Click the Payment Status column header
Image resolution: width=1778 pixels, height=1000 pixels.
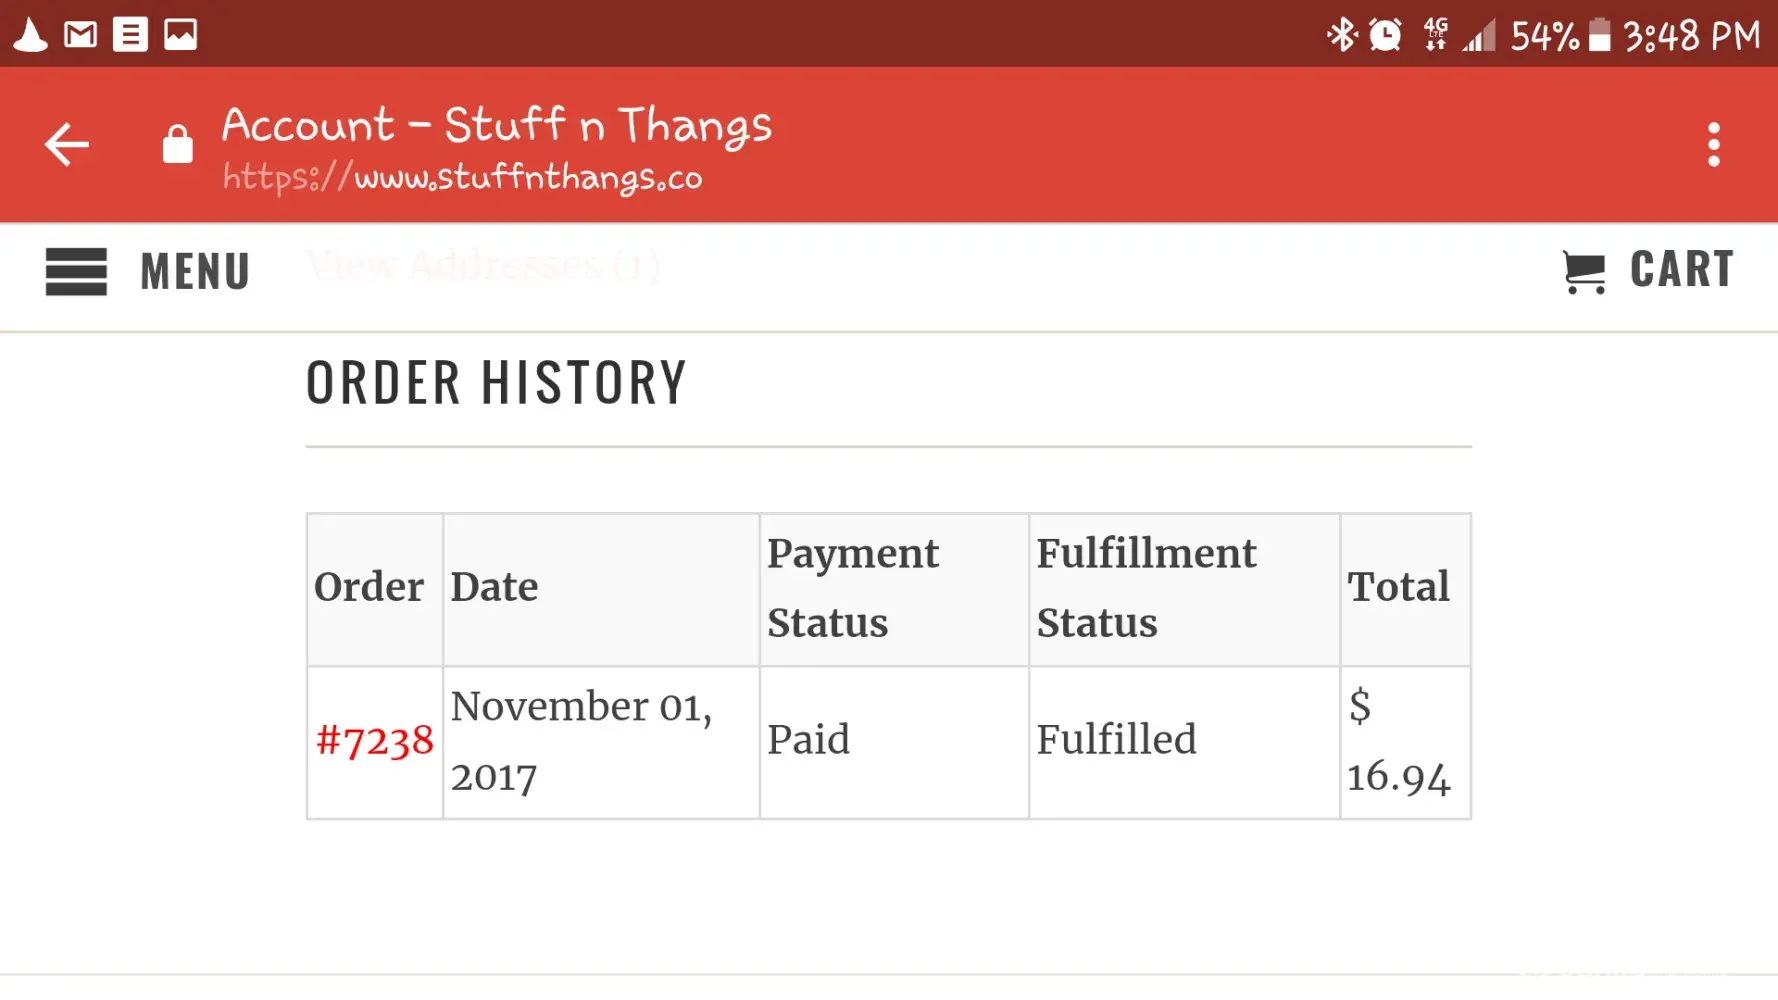coord(853,588)
